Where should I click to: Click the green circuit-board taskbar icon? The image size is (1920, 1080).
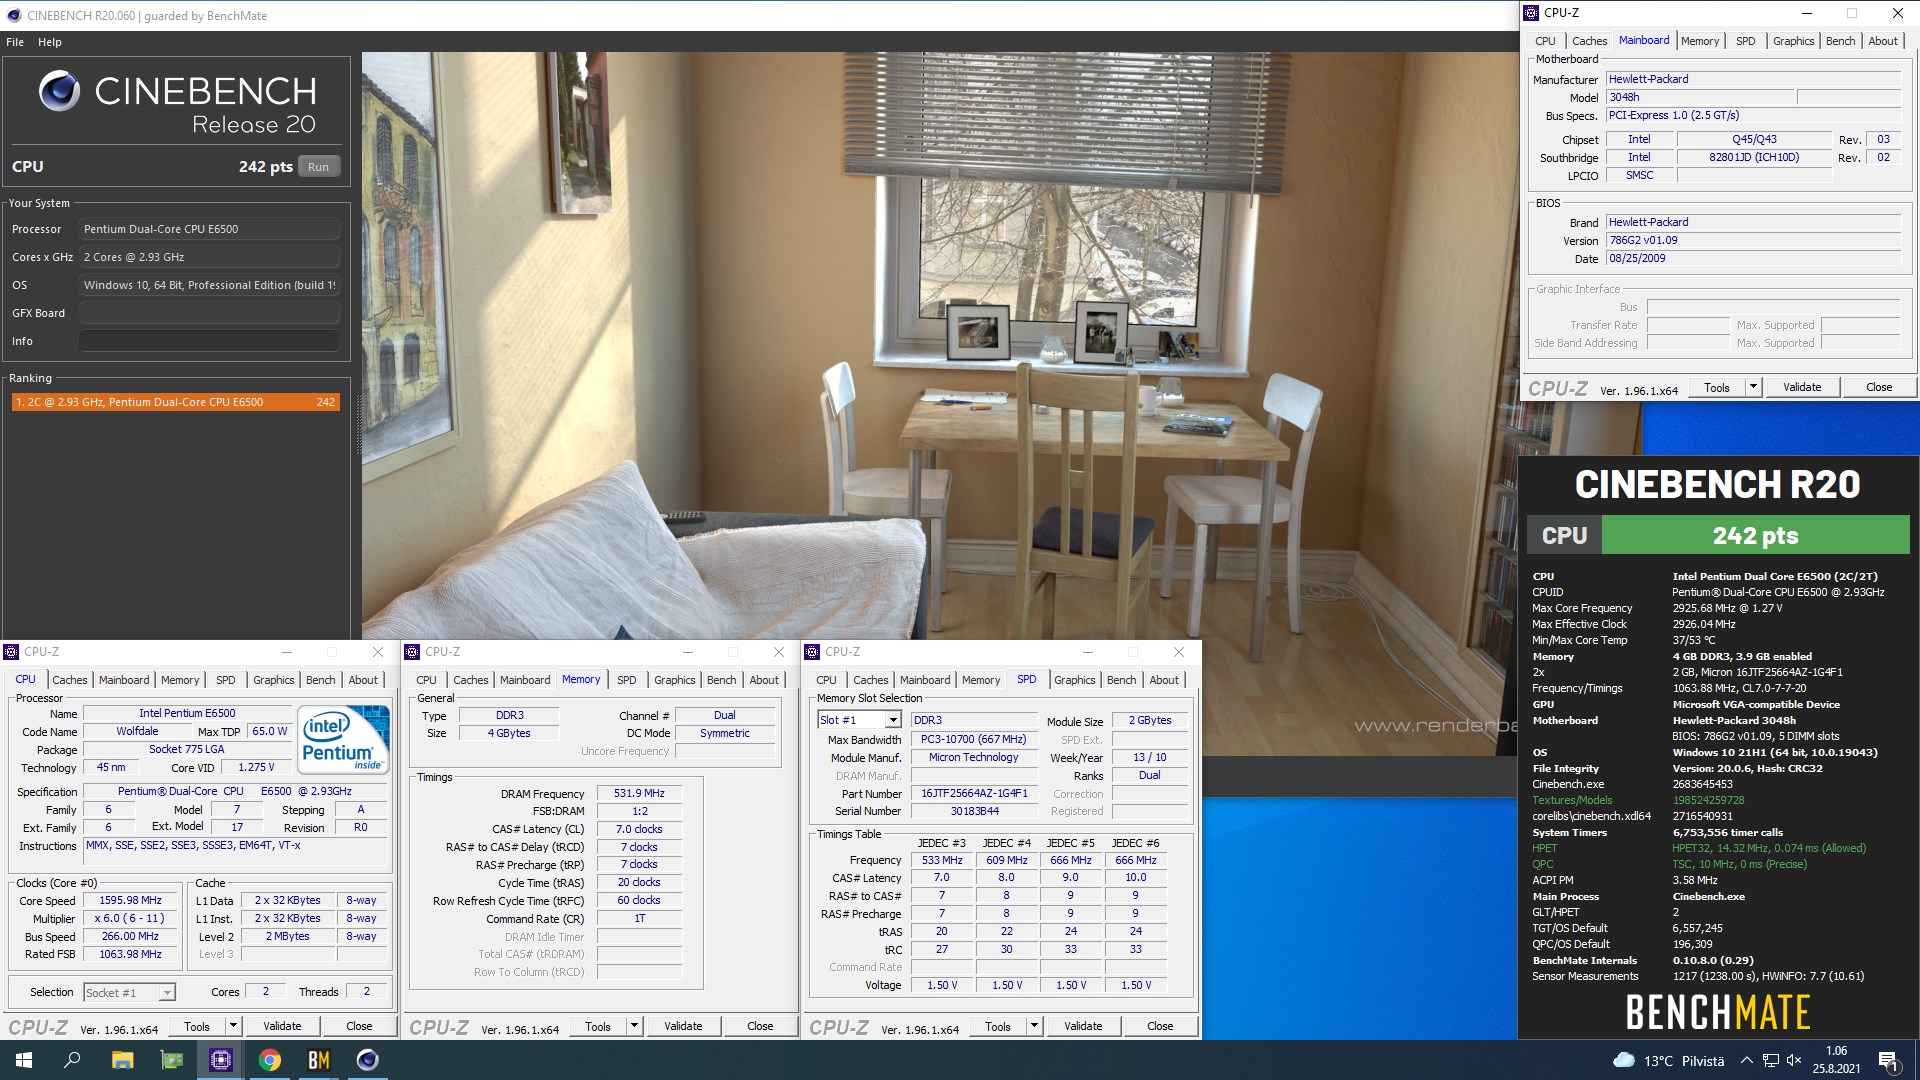click(172, 1060)
